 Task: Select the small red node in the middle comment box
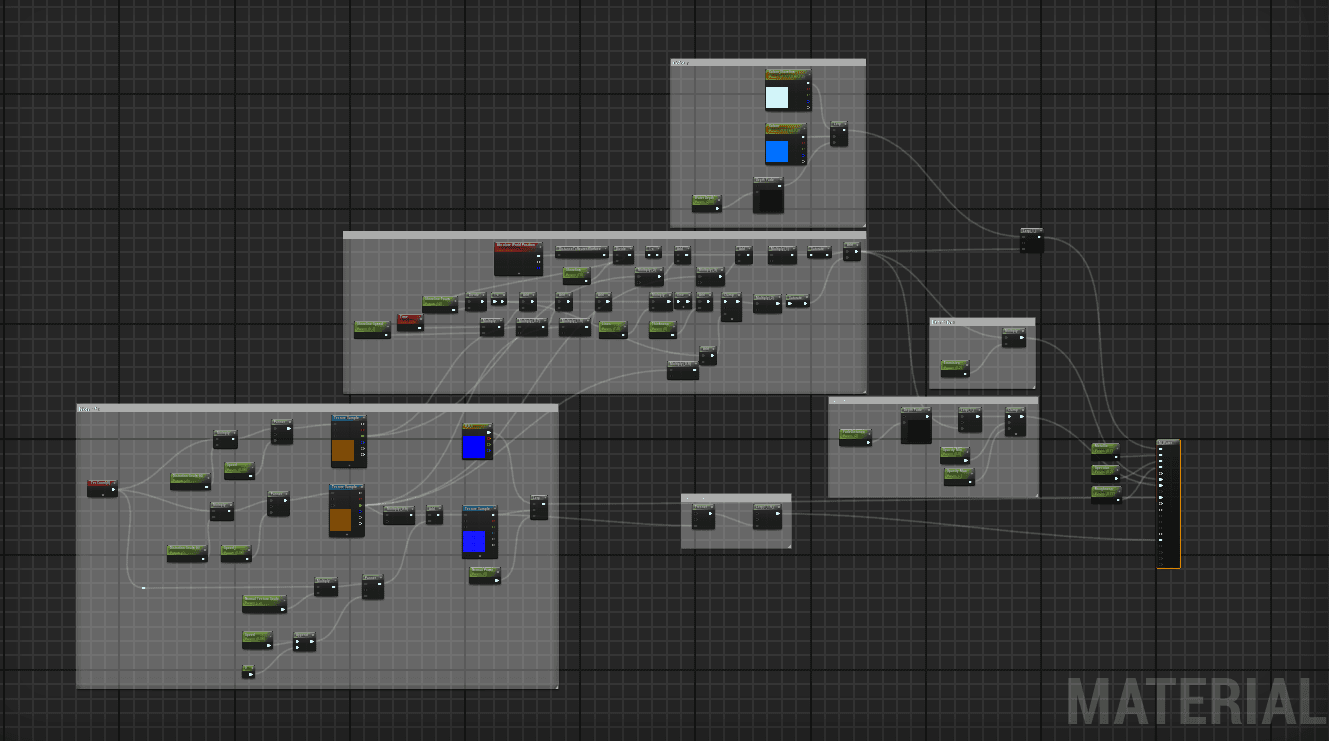pos(410,322)
